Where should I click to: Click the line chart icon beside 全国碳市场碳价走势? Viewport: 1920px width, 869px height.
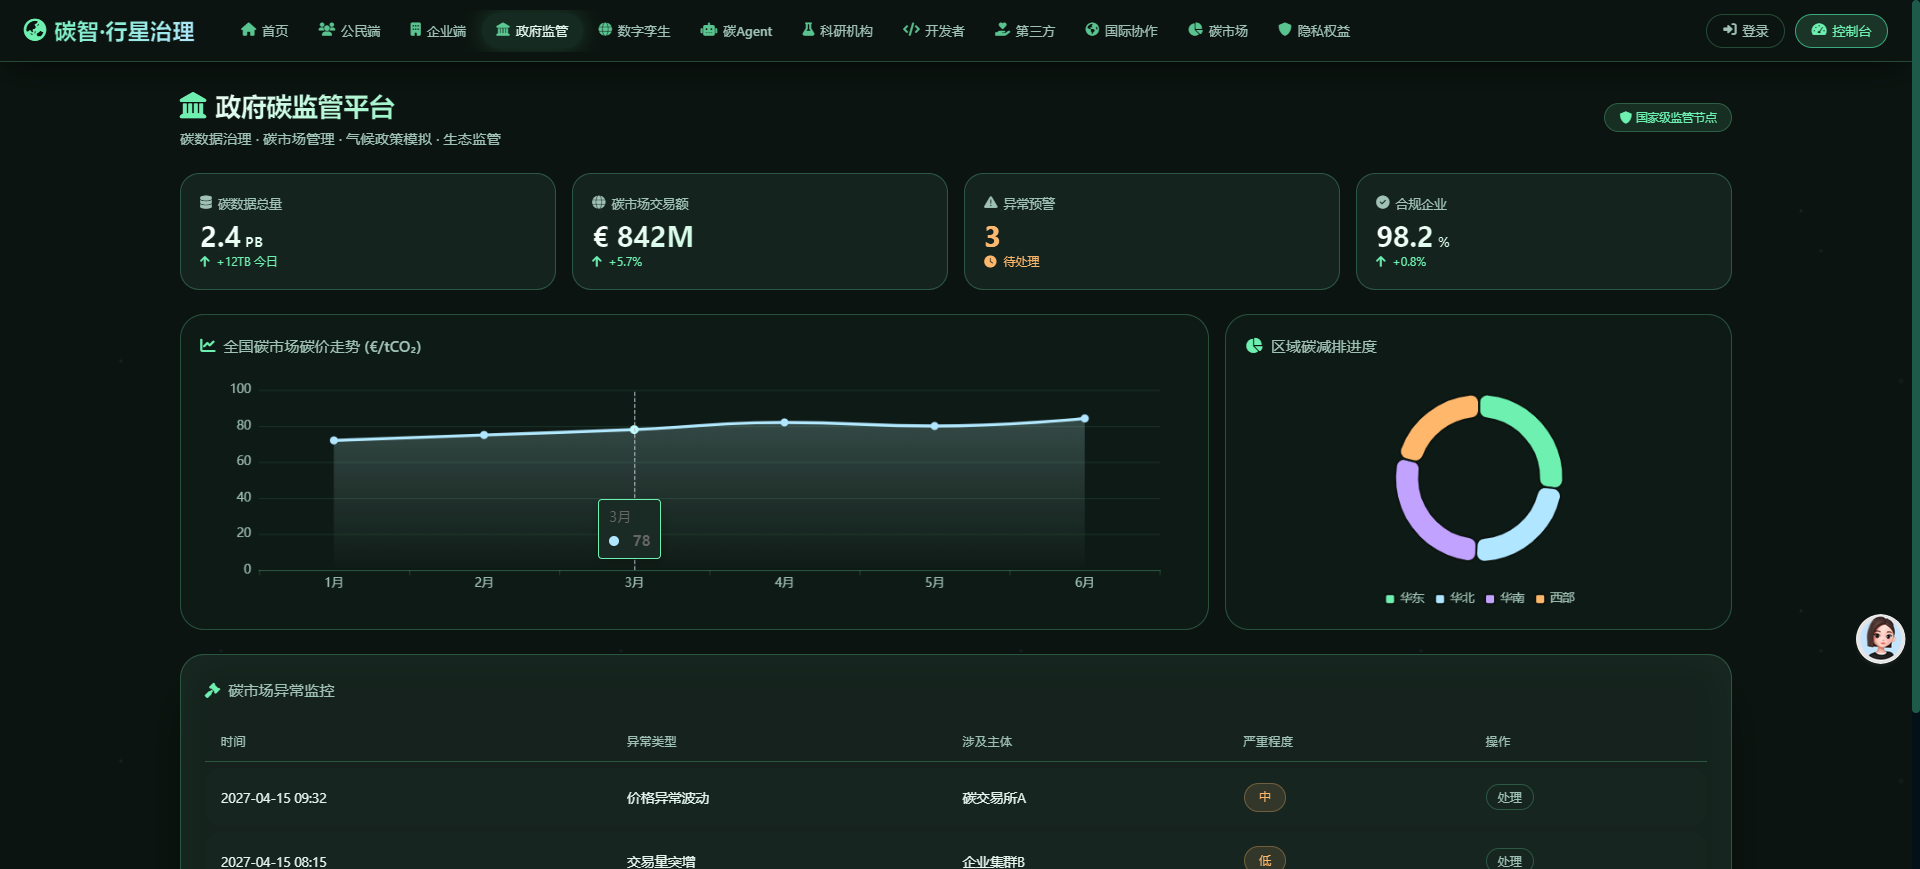click(208, 346)
